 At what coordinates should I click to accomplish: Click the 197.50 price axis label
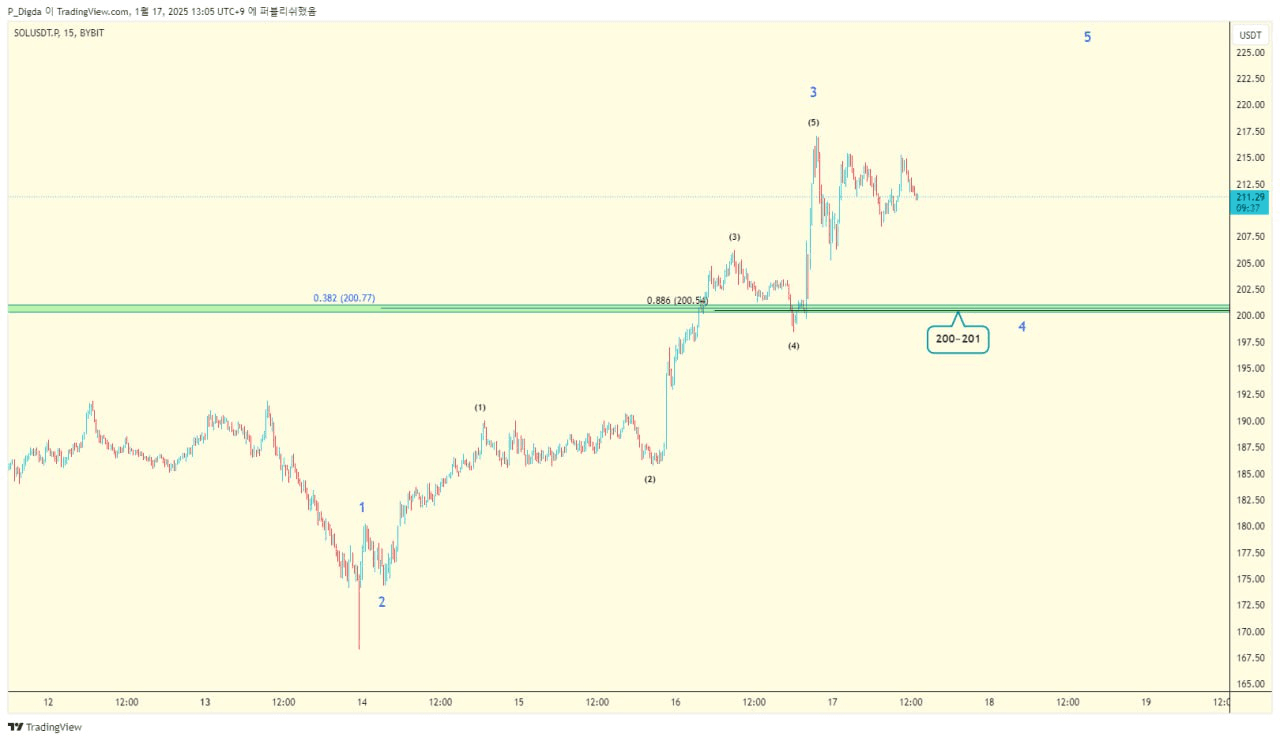[1250, 342]
